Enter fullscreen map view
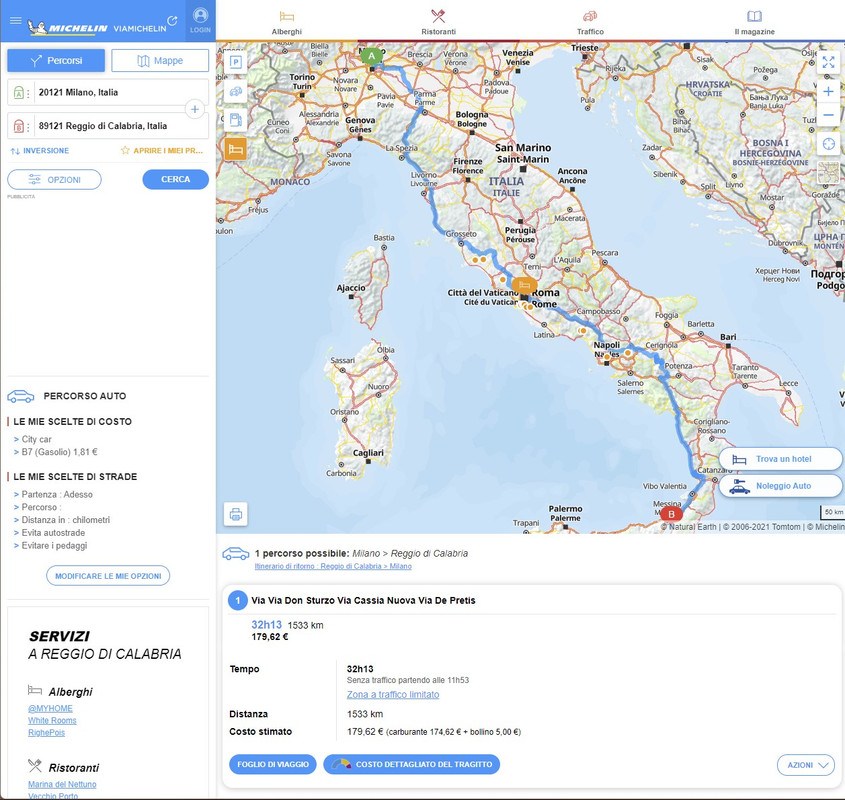 [828, 62]
